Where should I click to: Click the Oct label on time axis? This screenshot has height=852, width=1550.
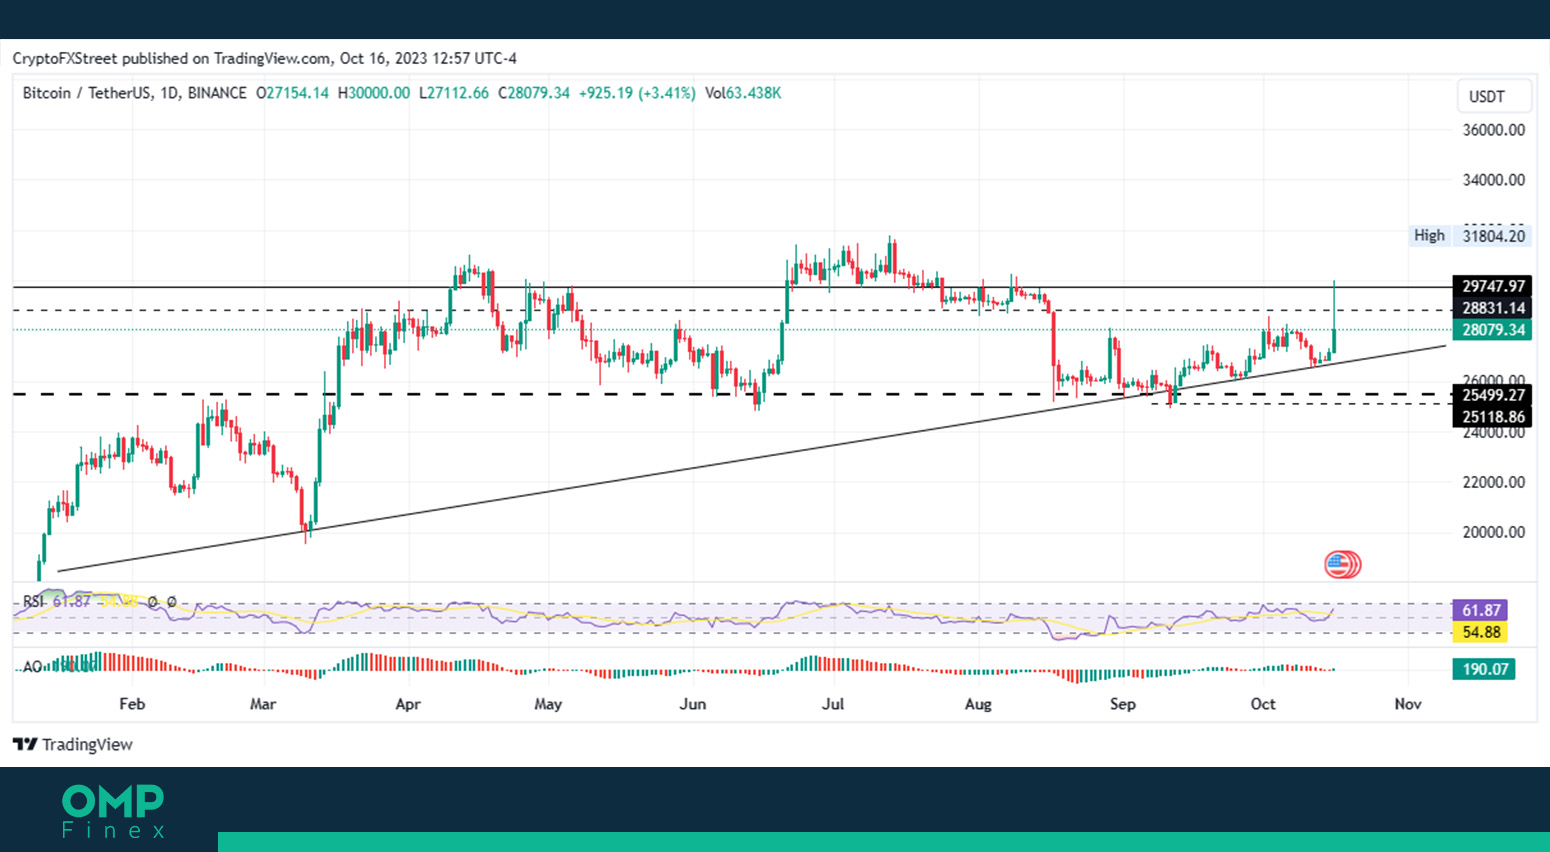tap(1263, 704)
